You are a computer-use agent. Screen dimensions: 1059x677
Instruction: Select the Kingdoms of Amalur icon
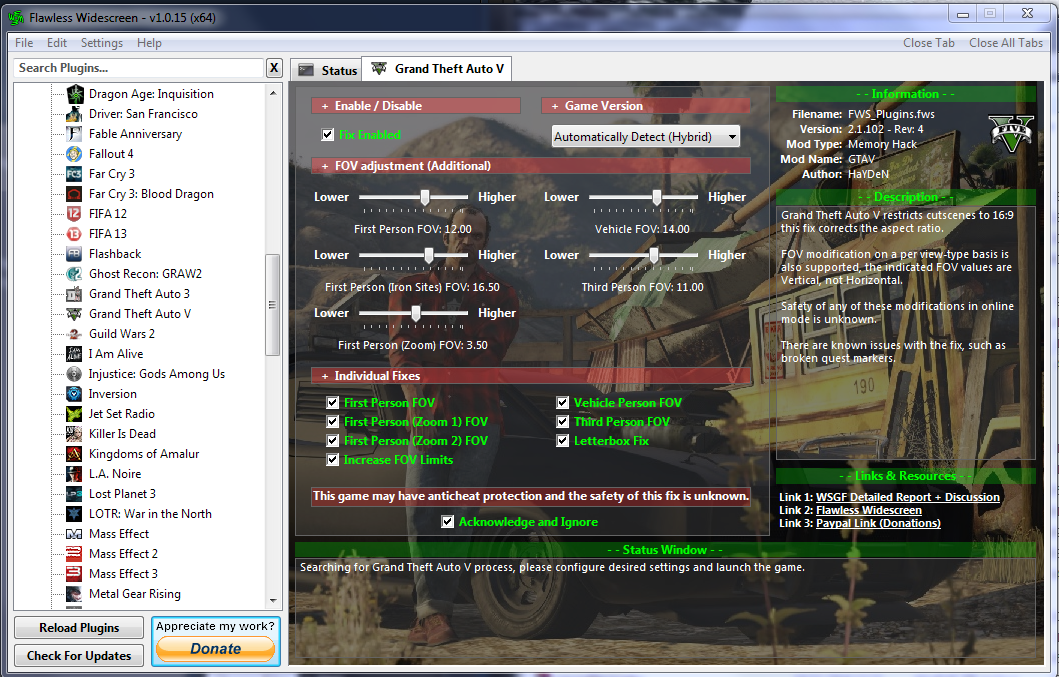(74, 454)
